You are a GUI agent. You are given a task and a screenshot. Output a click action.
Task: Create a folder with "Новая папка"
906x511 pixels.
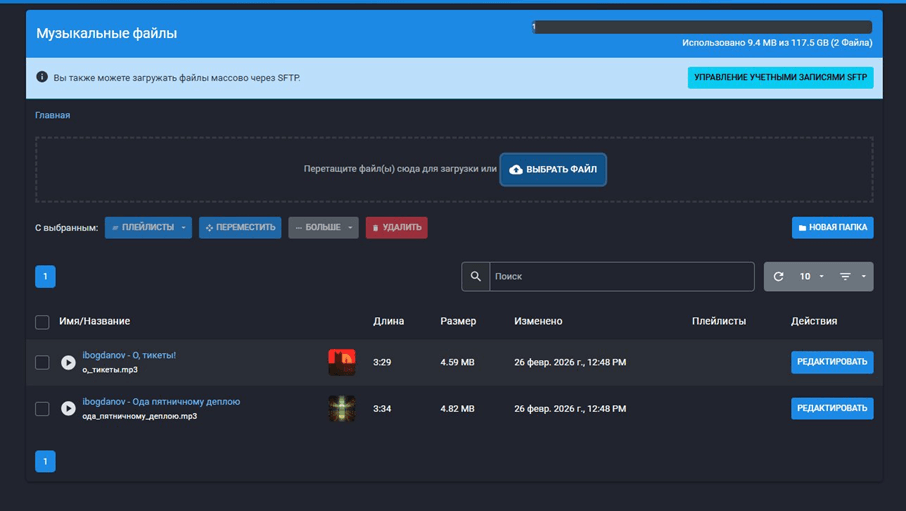point(832,228)
